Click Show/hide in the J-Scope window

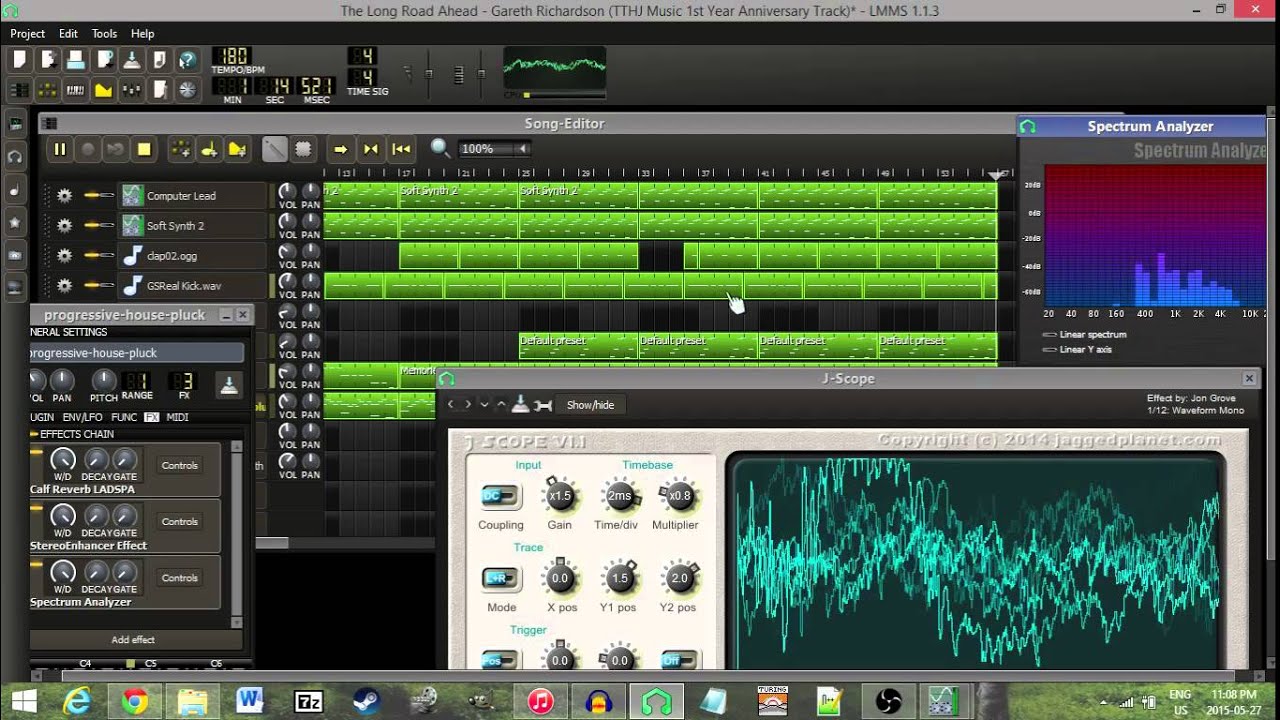590,405
